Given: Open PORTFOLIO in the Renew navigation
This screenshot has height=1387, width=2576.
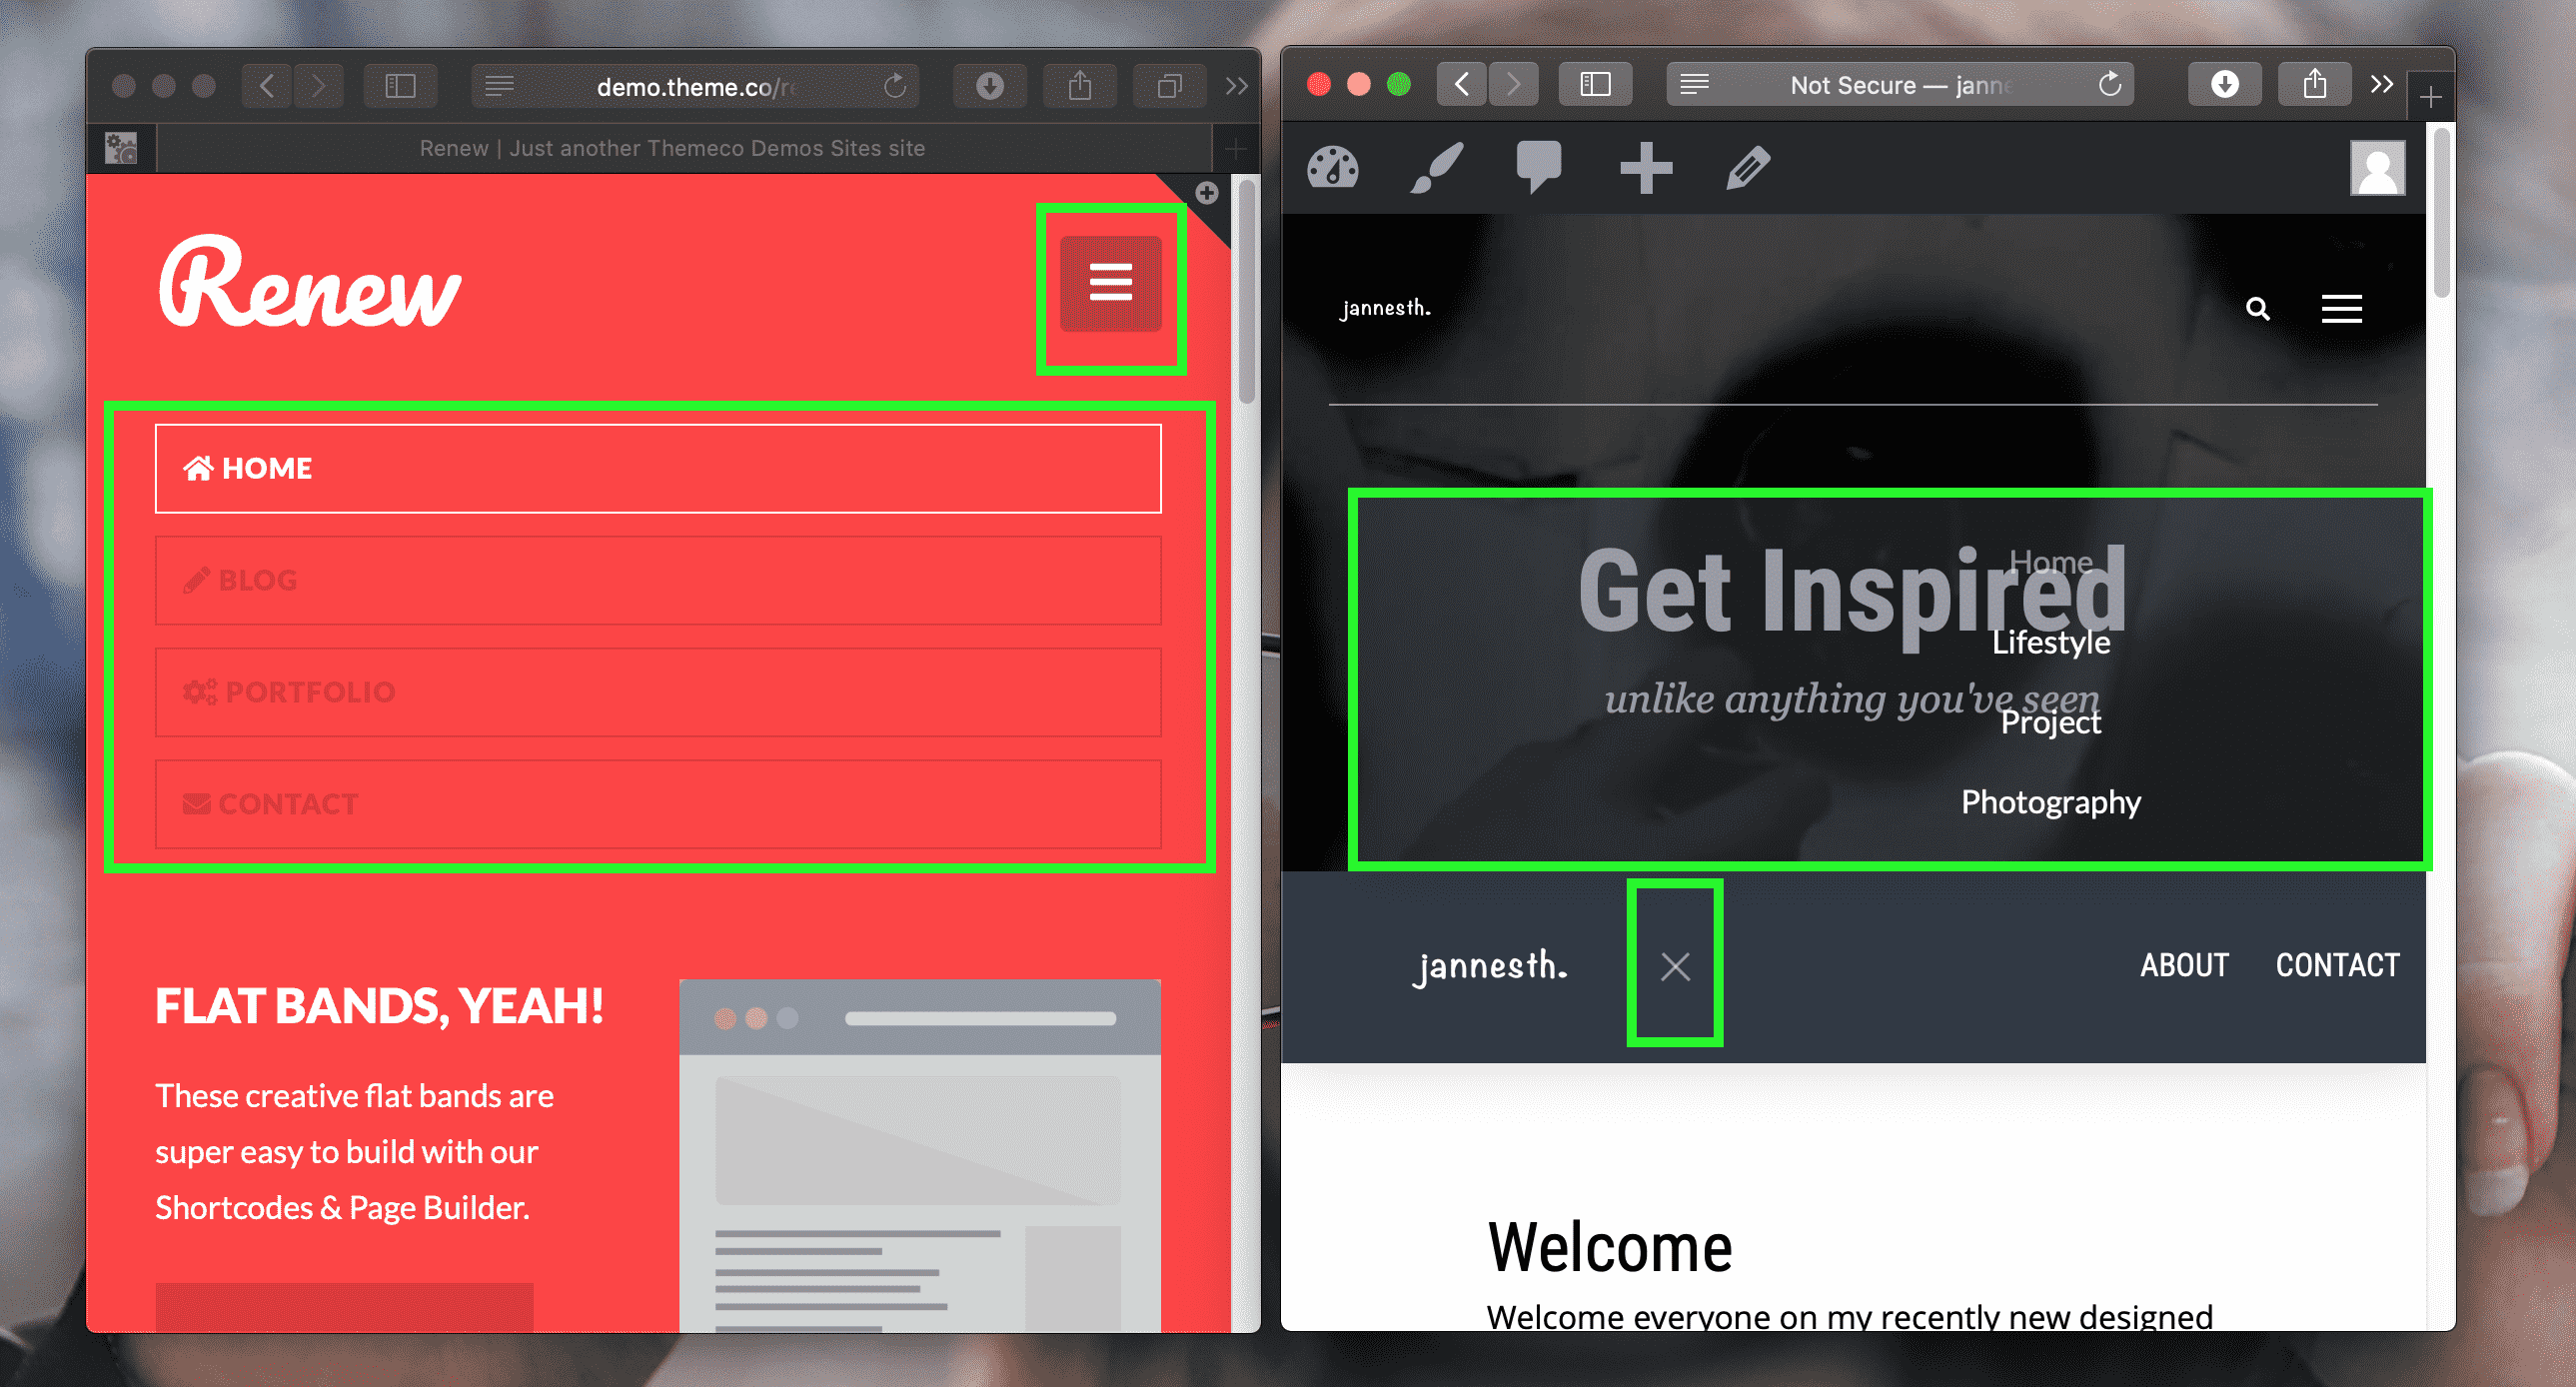Looking at the screenshot, I should point(658,692).
